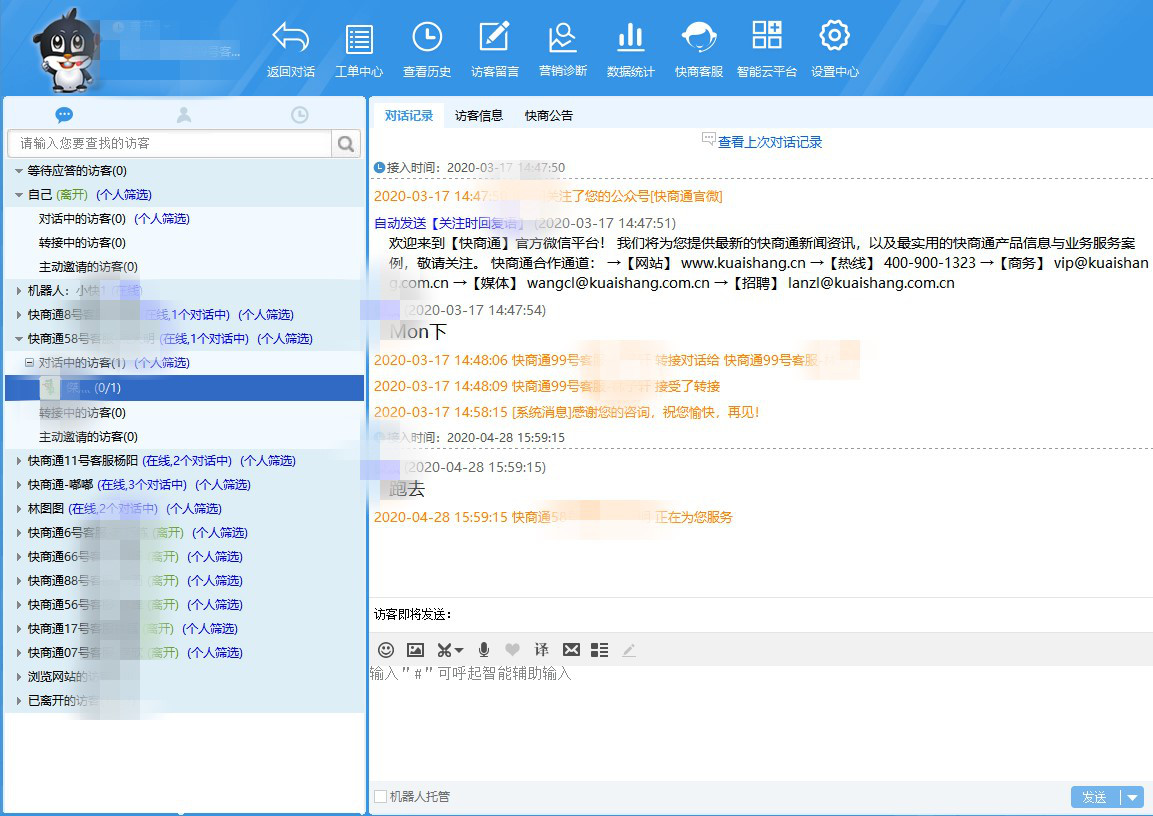This screenshot has height=816, width=1153.
Task: Open the 设置中心 gear icon
Action: [x=834, y=37]
